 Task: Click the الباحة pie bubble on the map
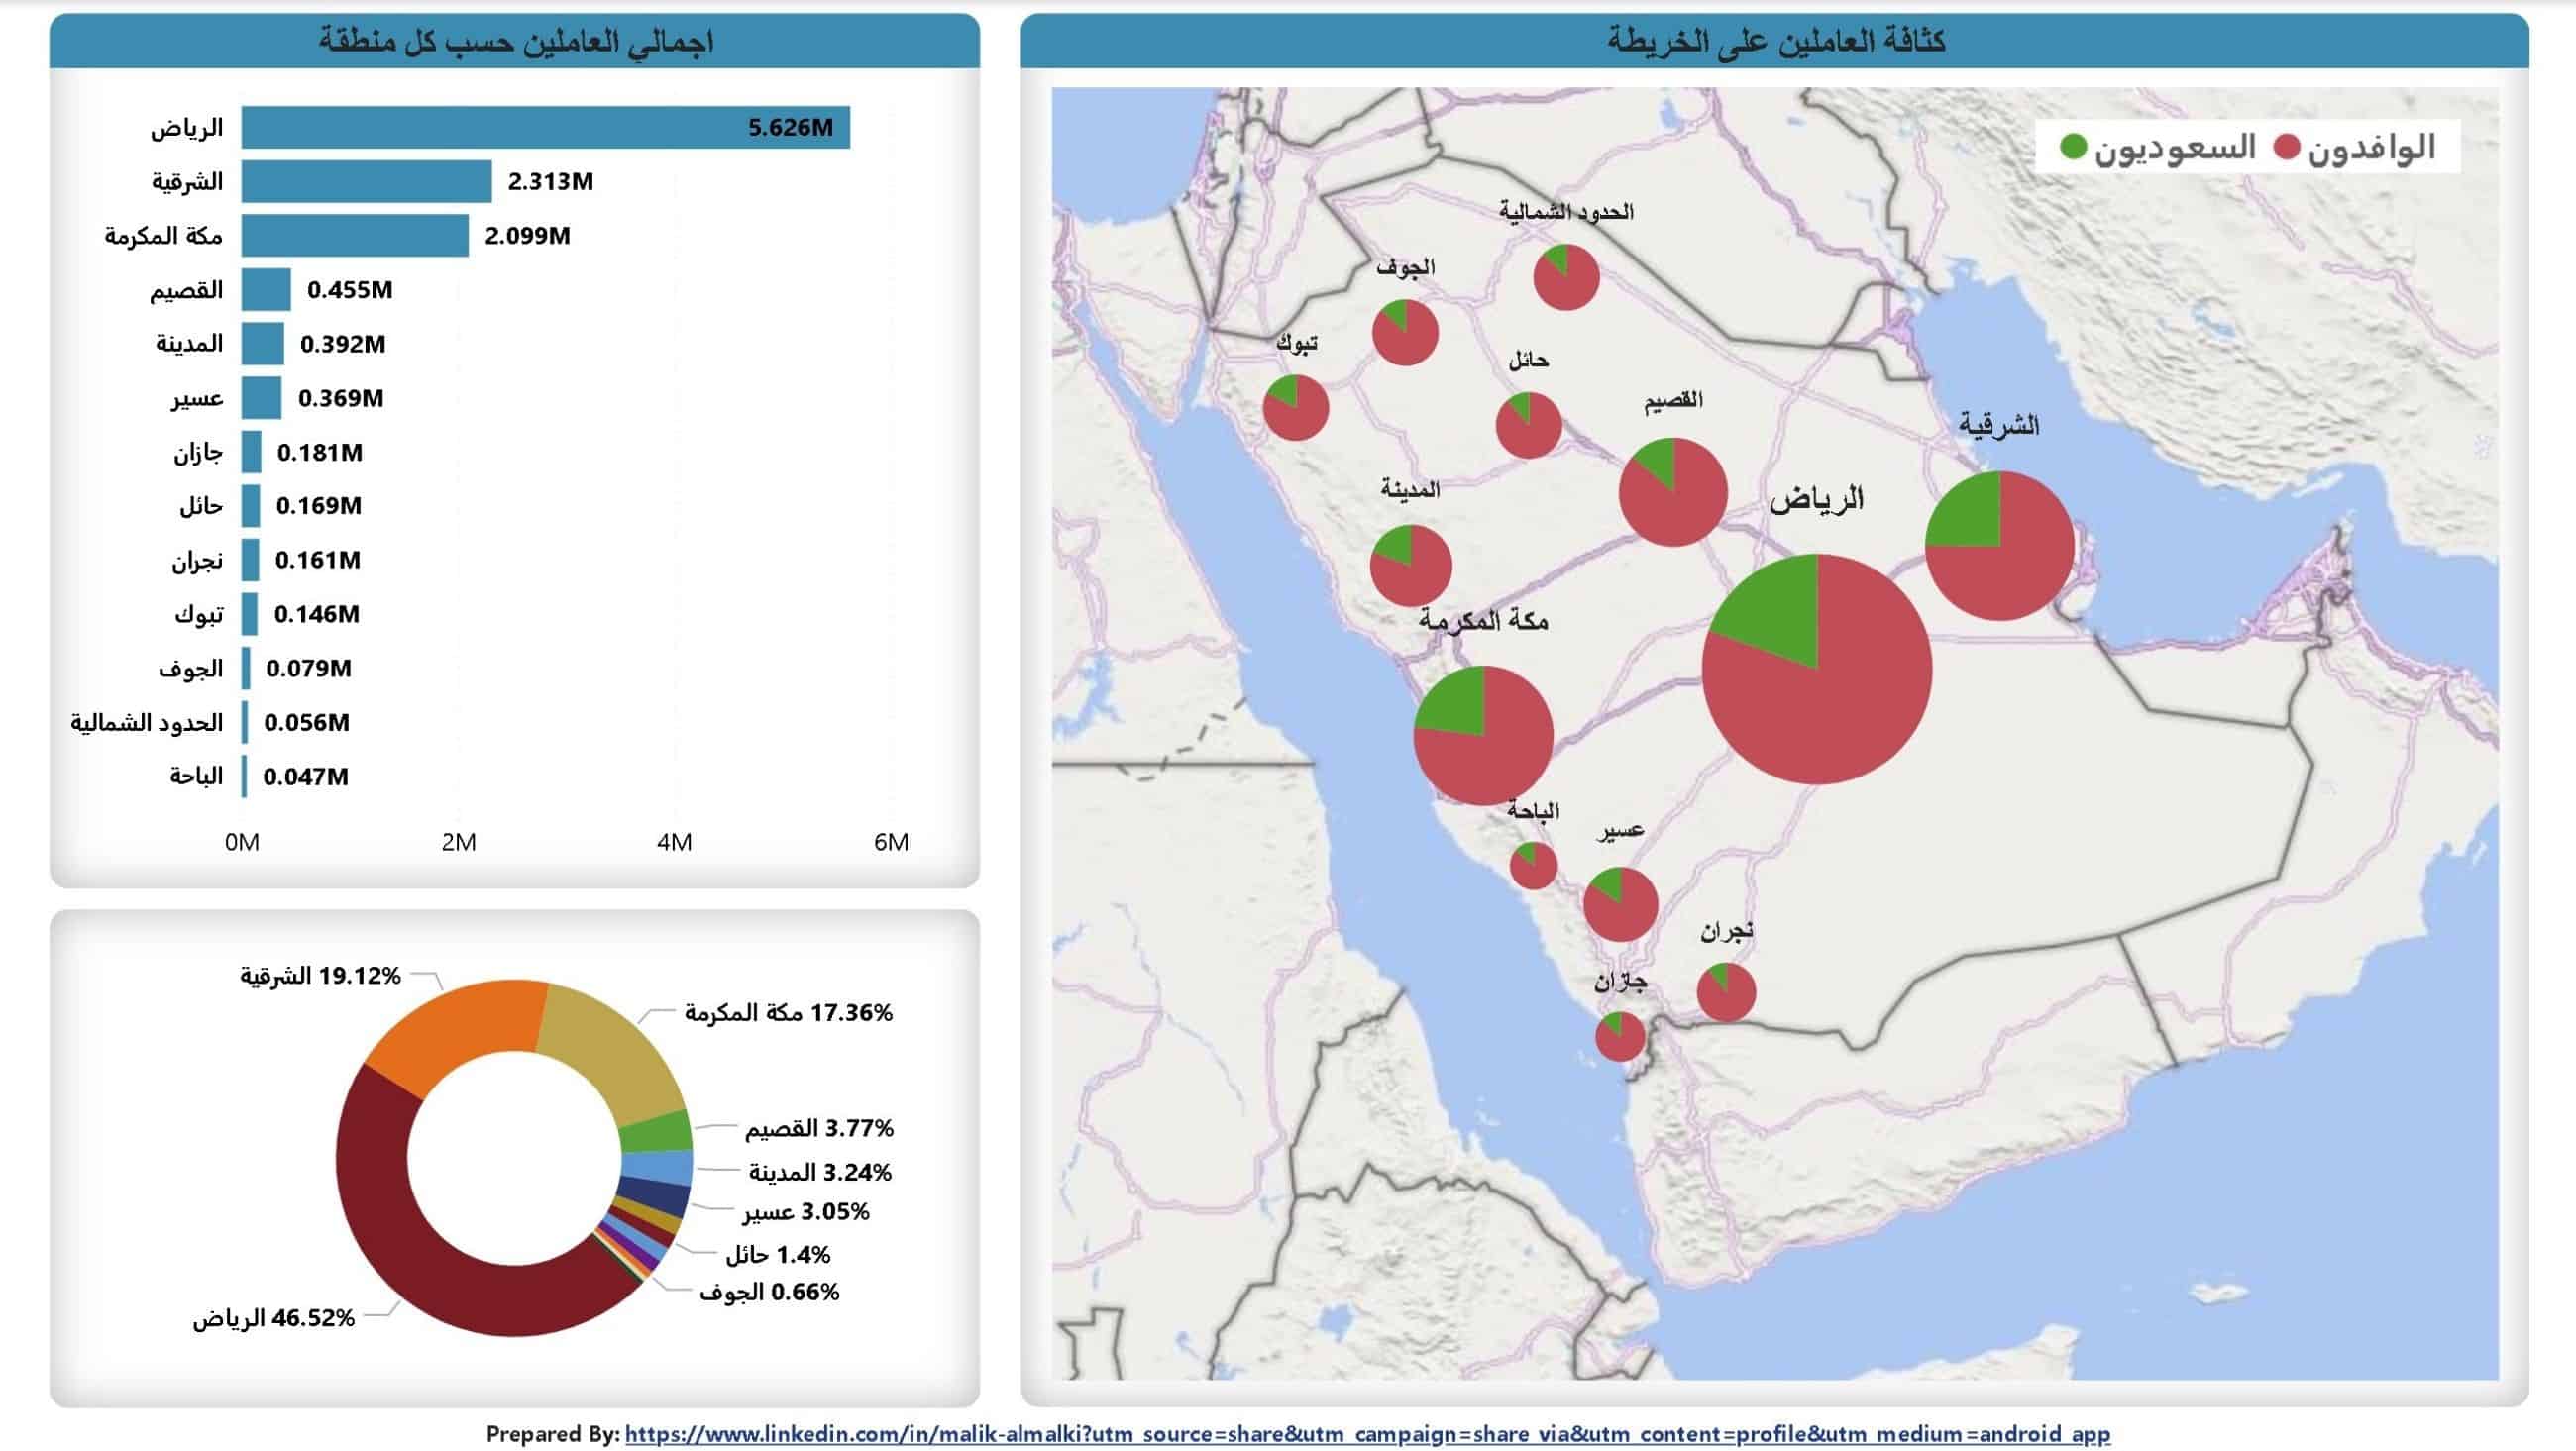click(1533, 865)
